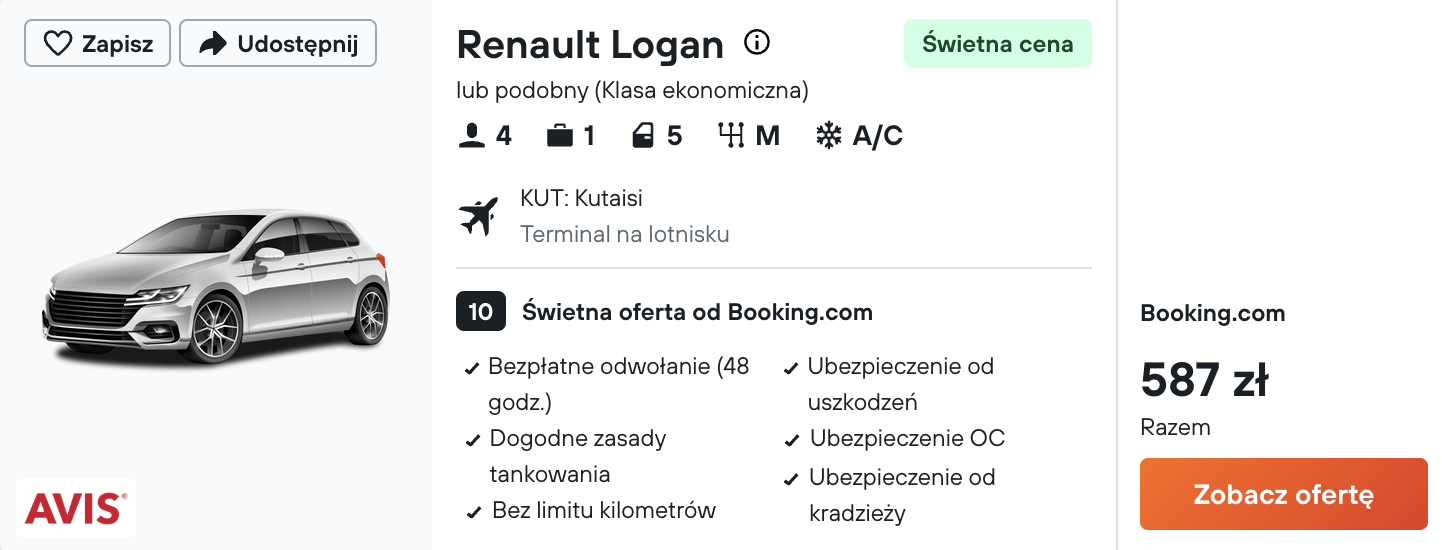Open the info icon beside Renault Logan
This screenshot has width=1442, height=550.
758,43
